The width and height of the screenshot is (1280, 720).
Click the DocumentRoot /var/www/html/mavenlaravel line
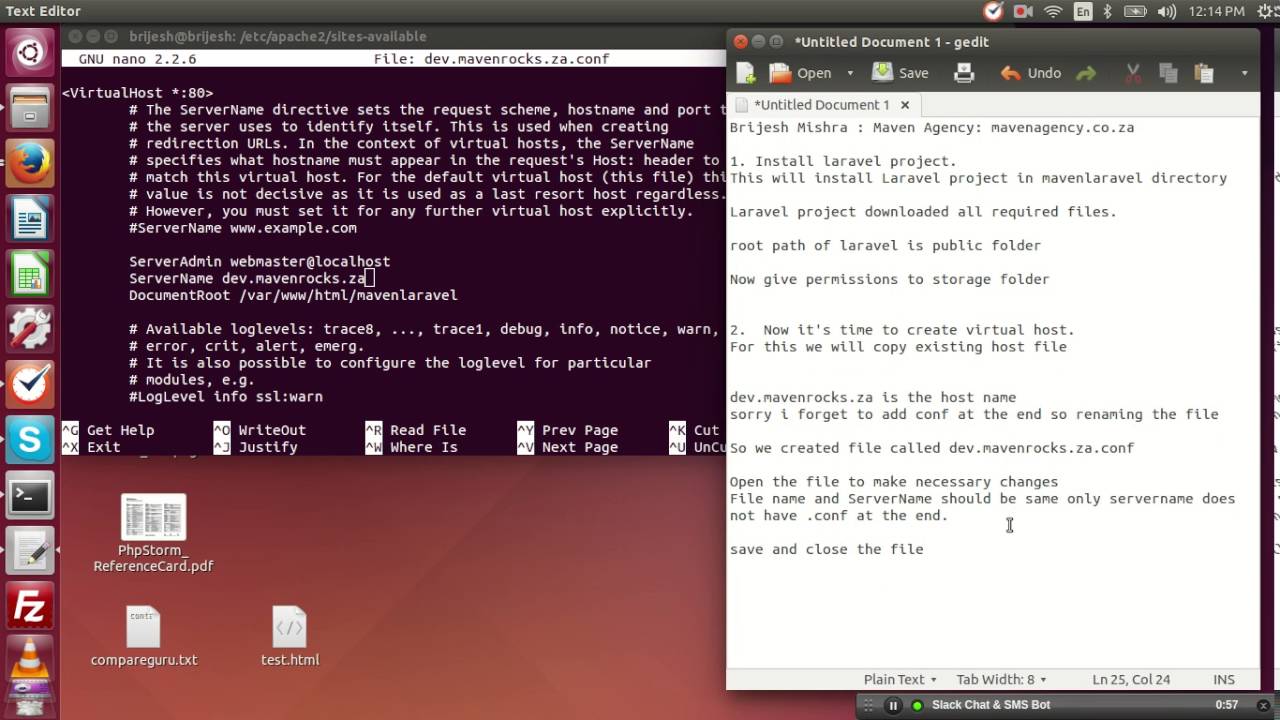pyautogui.click(x=293, y=295)
